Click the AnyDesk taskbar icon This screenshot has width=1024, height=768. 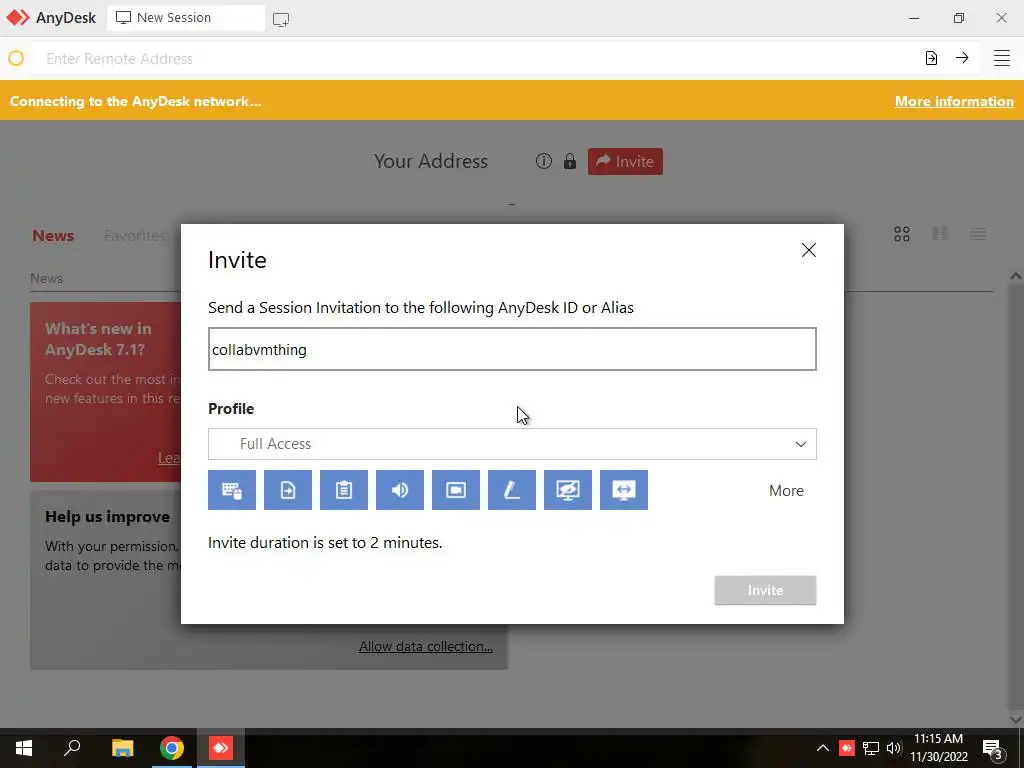pos(221,748)
